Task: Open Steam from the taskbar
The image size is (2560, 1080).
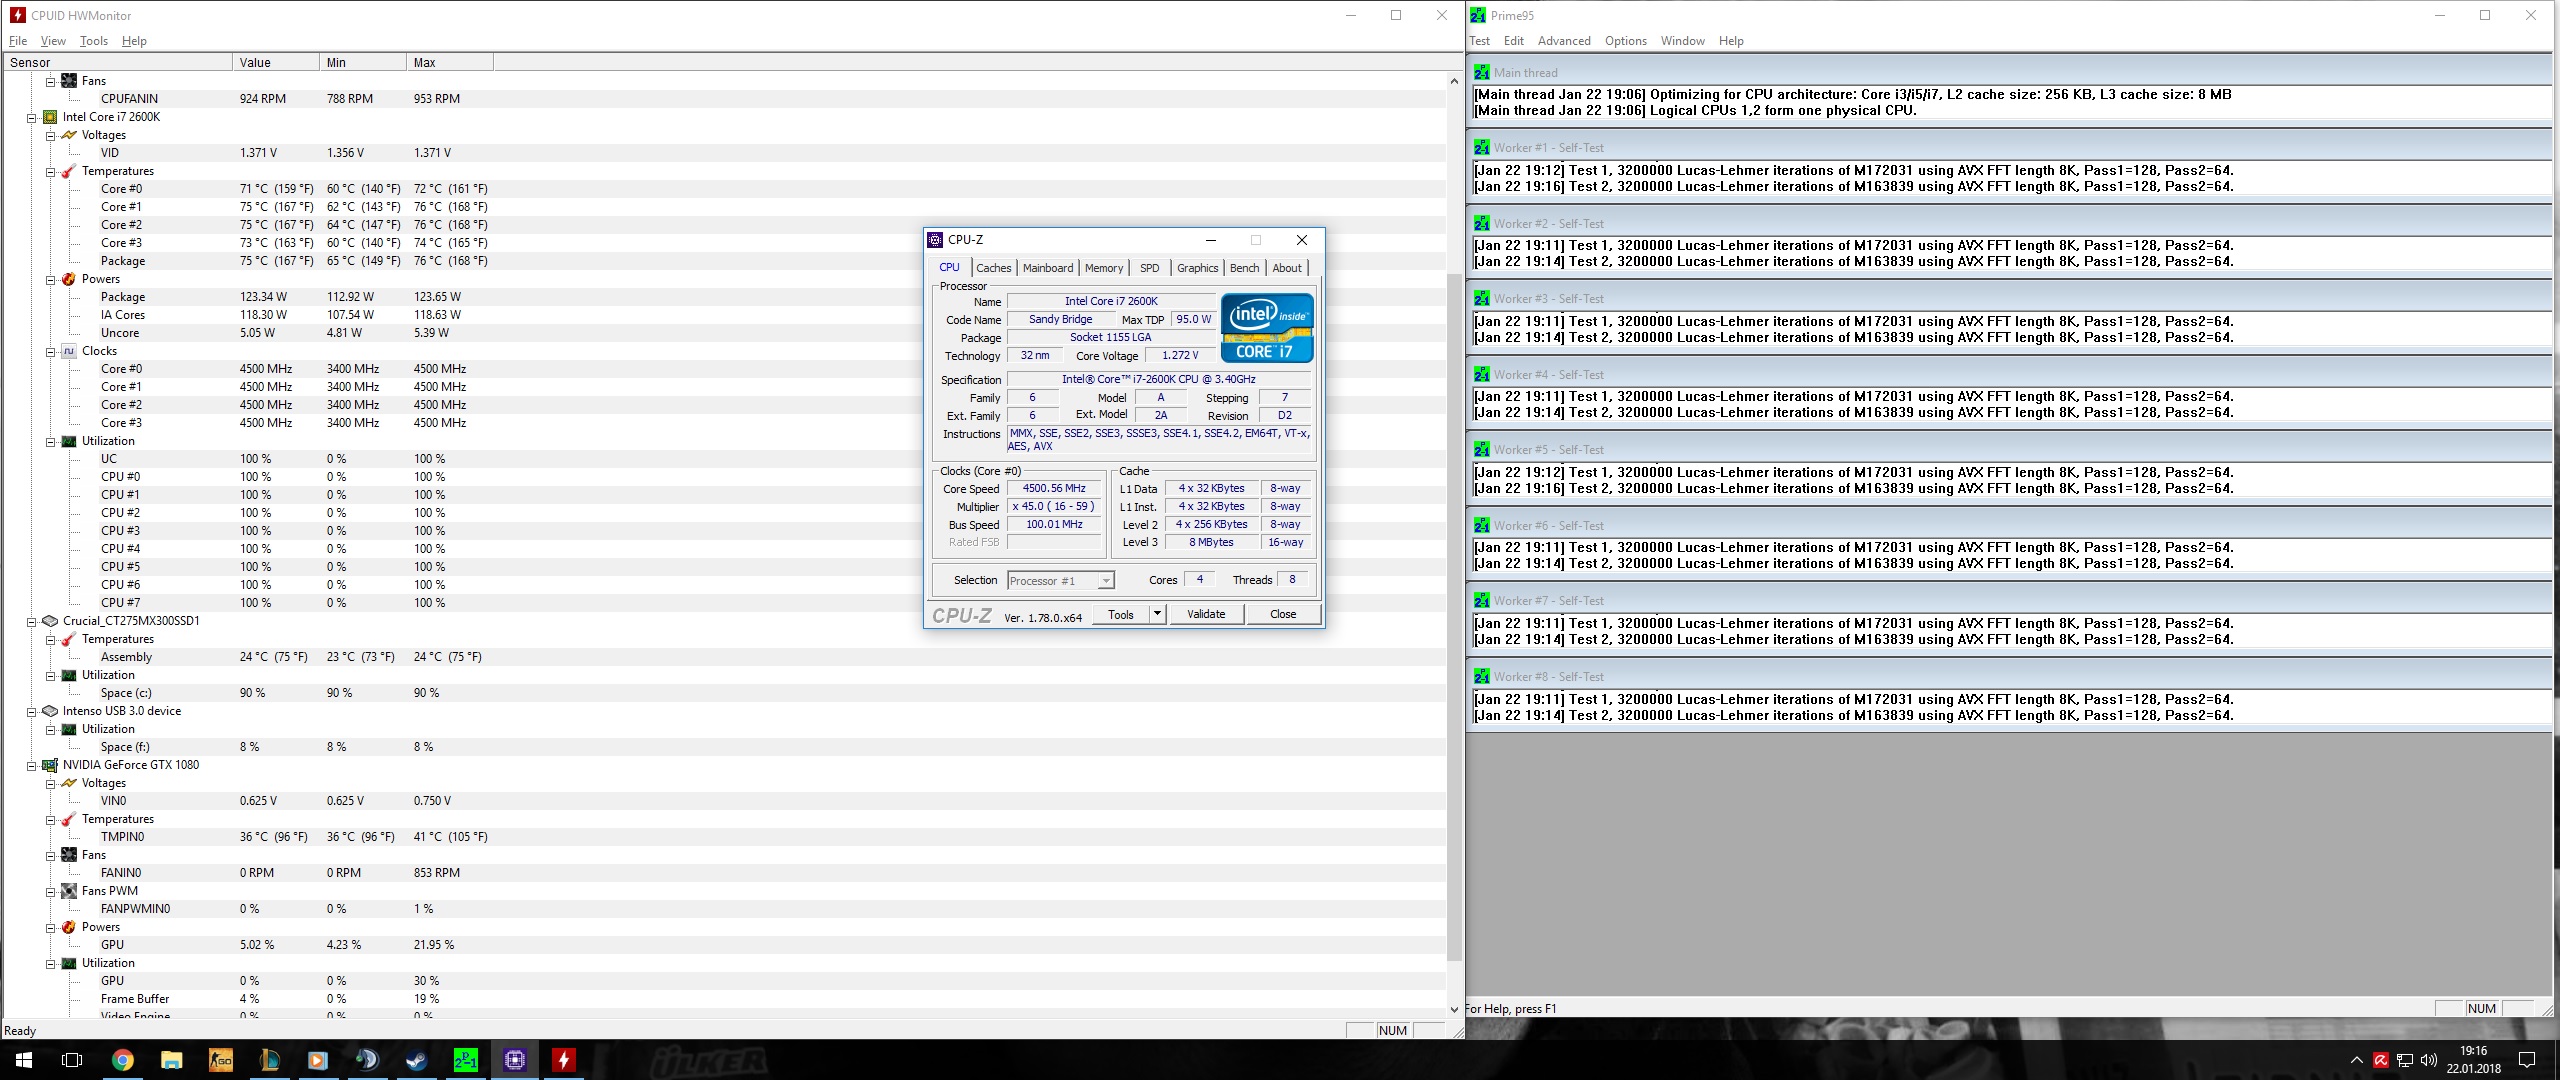Action: coord(416,1060)
